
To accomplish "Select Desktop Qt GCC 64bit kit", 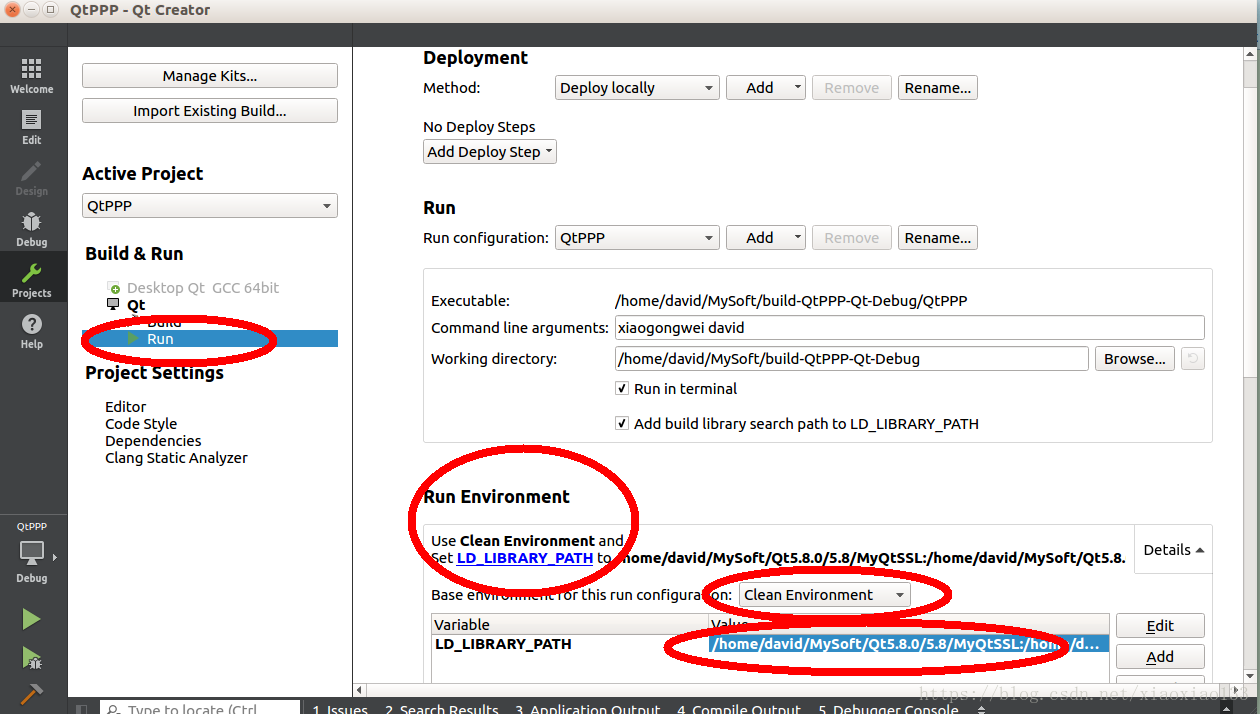I will click(x=203, y=288).
